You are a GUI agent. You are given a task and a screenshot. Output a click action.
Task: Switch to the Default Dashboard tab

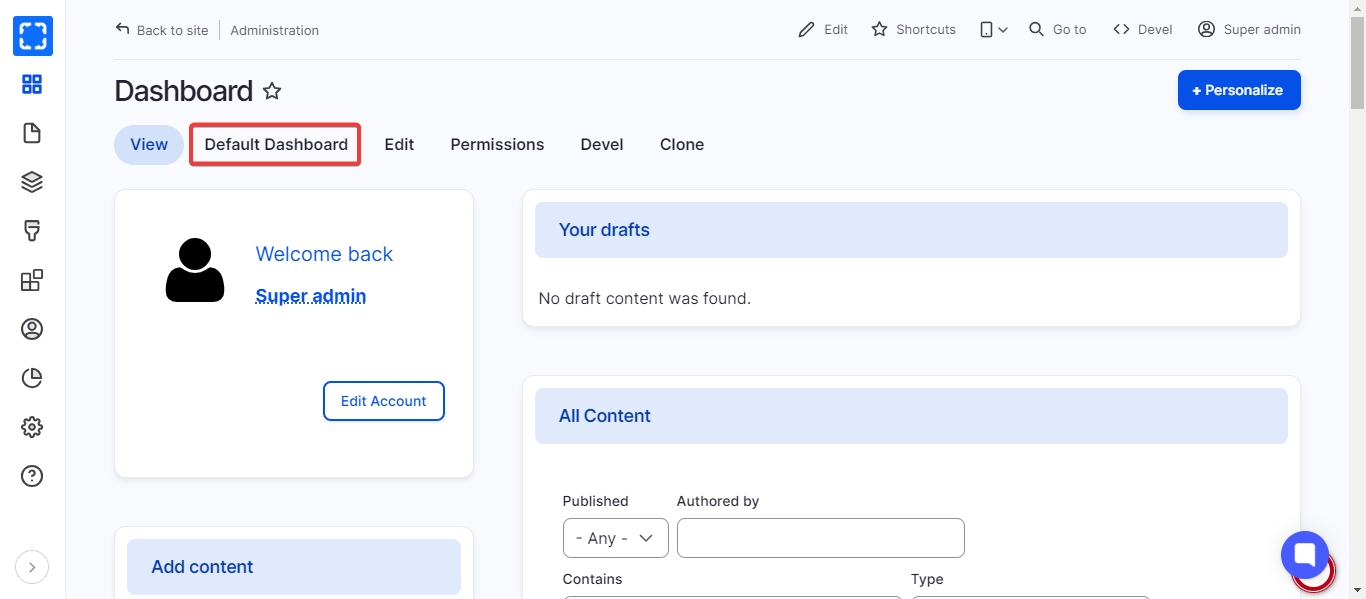276,145
